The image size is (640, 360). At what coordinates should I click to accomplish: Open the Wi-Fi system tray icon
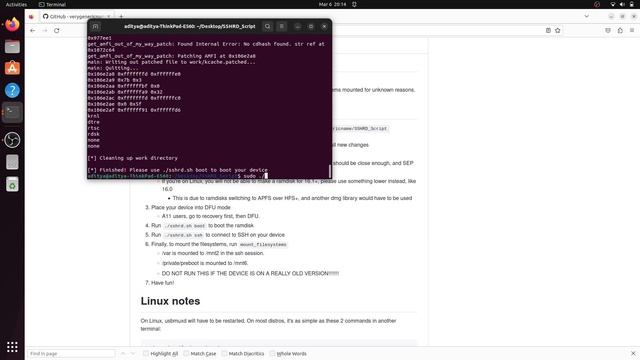click(x=613, y=4)
